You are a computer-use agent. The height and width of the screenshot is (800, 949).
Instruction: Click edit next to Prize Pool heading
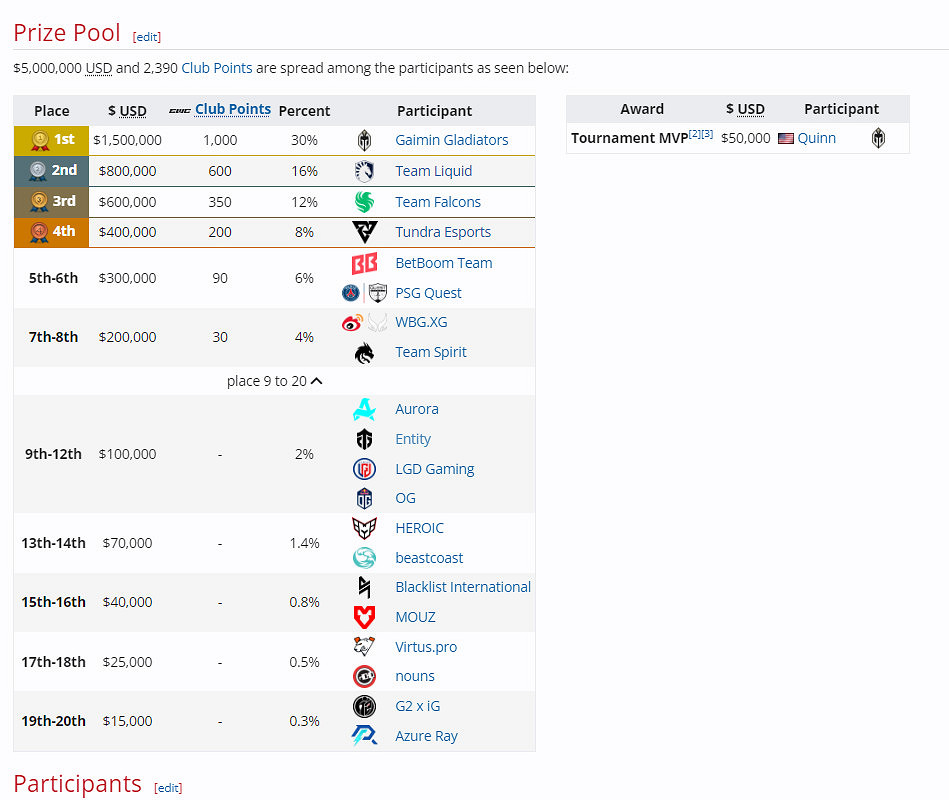point(146,36)
